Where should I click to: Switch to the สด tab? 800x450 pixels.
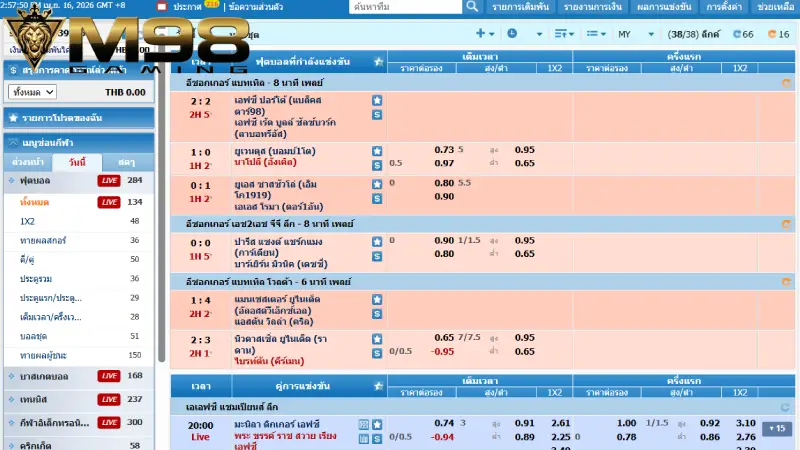(x=128, y=162)
